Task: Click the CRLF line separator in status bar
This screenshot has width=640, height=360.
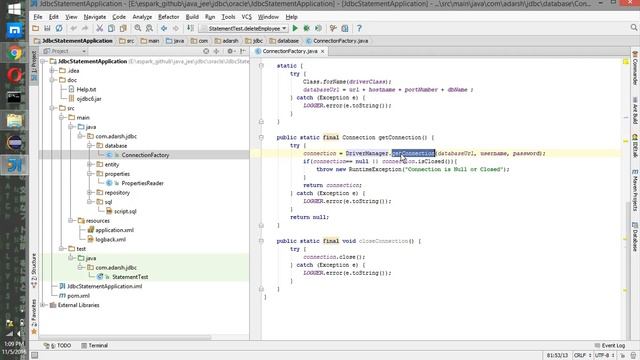Action: (582, 355)
